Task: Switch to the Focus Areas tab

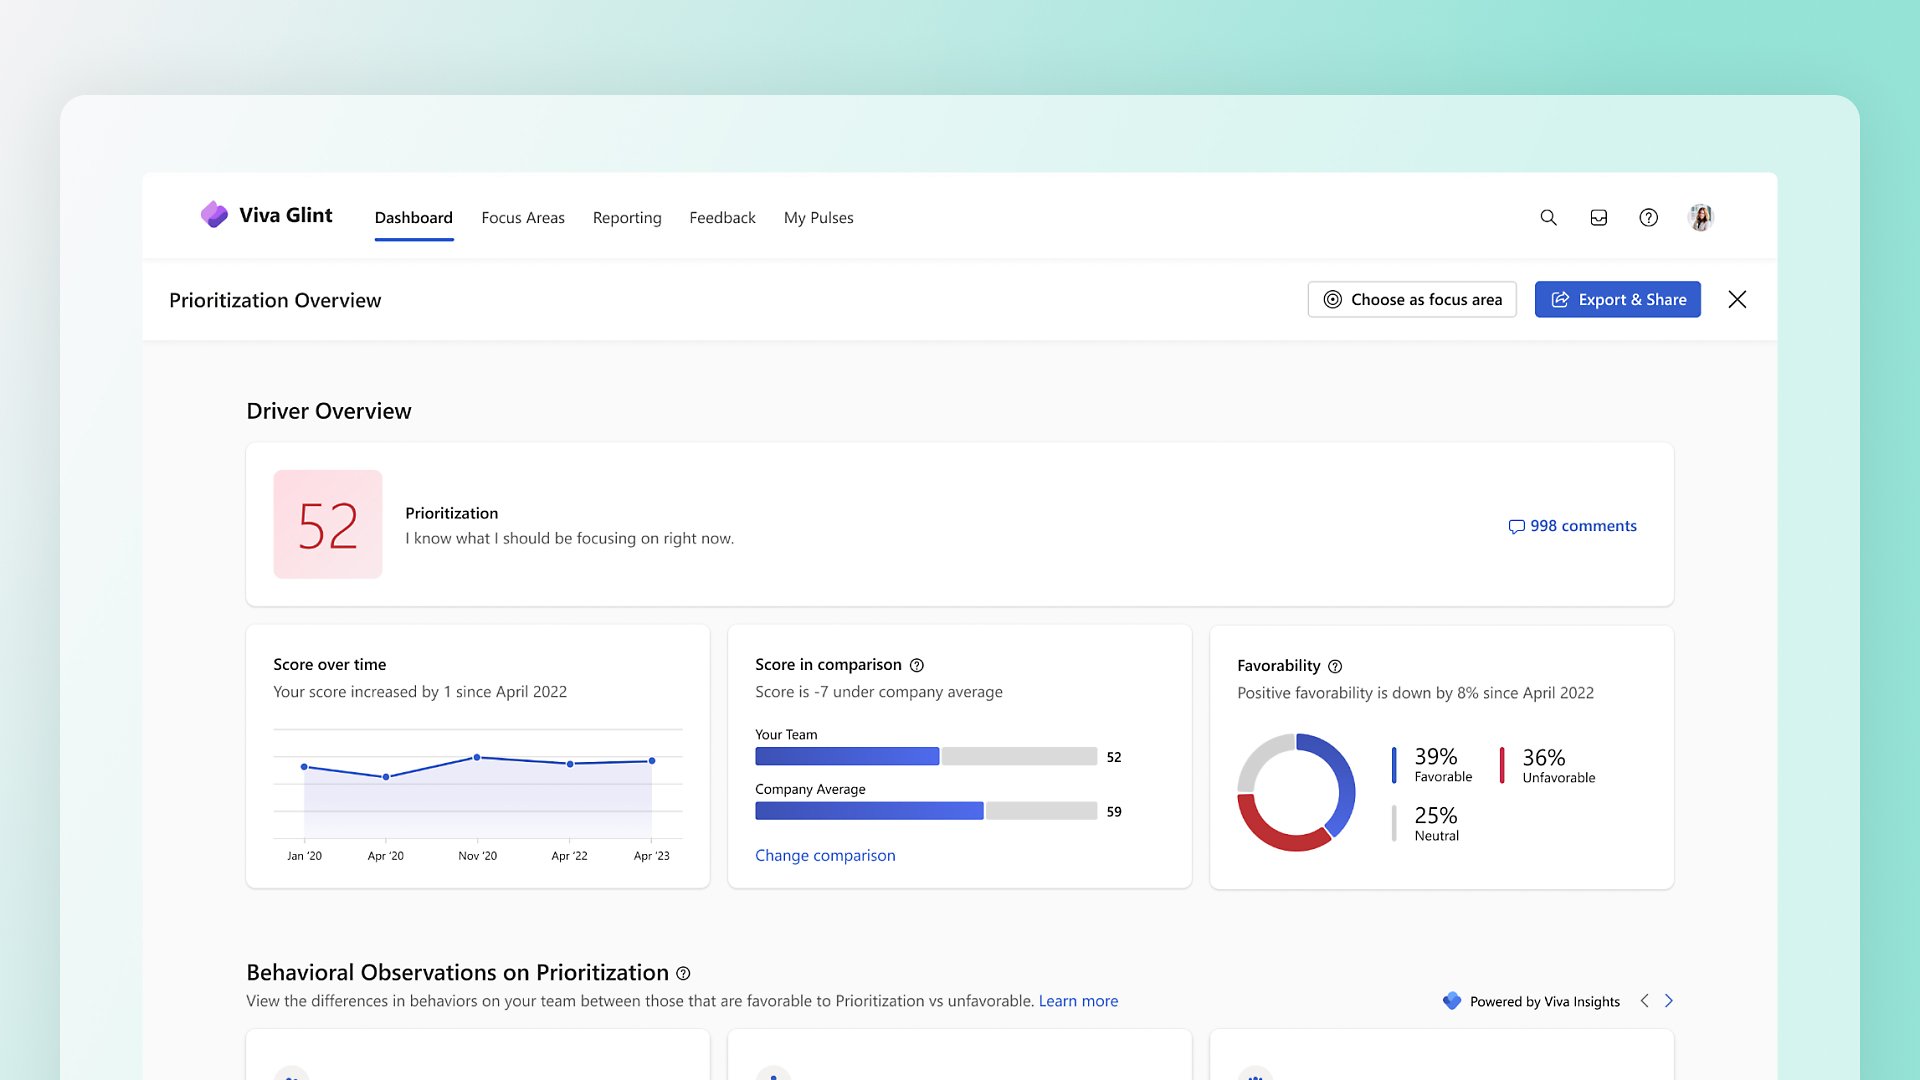Action: click(522, 217)
